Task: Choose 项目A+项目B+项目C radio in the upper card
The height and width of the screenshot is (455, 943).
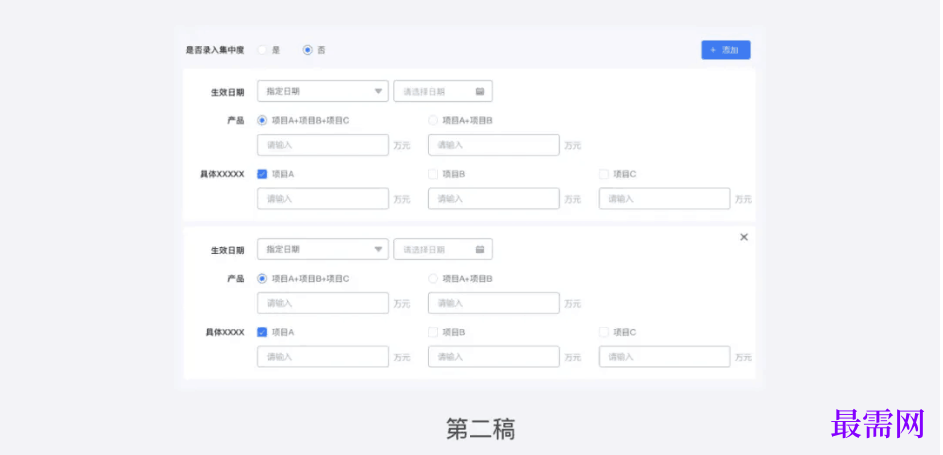Action: pyautogui.click(x=262, y=120)
